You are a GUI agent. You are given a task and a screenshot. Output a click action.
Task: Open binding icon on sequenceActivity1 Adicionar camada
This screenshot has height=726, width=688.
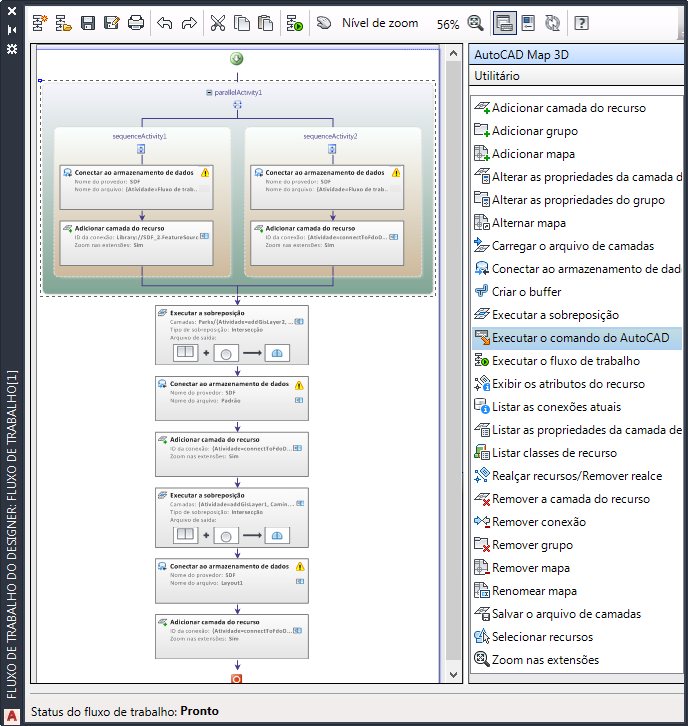(x=204, y=236)
